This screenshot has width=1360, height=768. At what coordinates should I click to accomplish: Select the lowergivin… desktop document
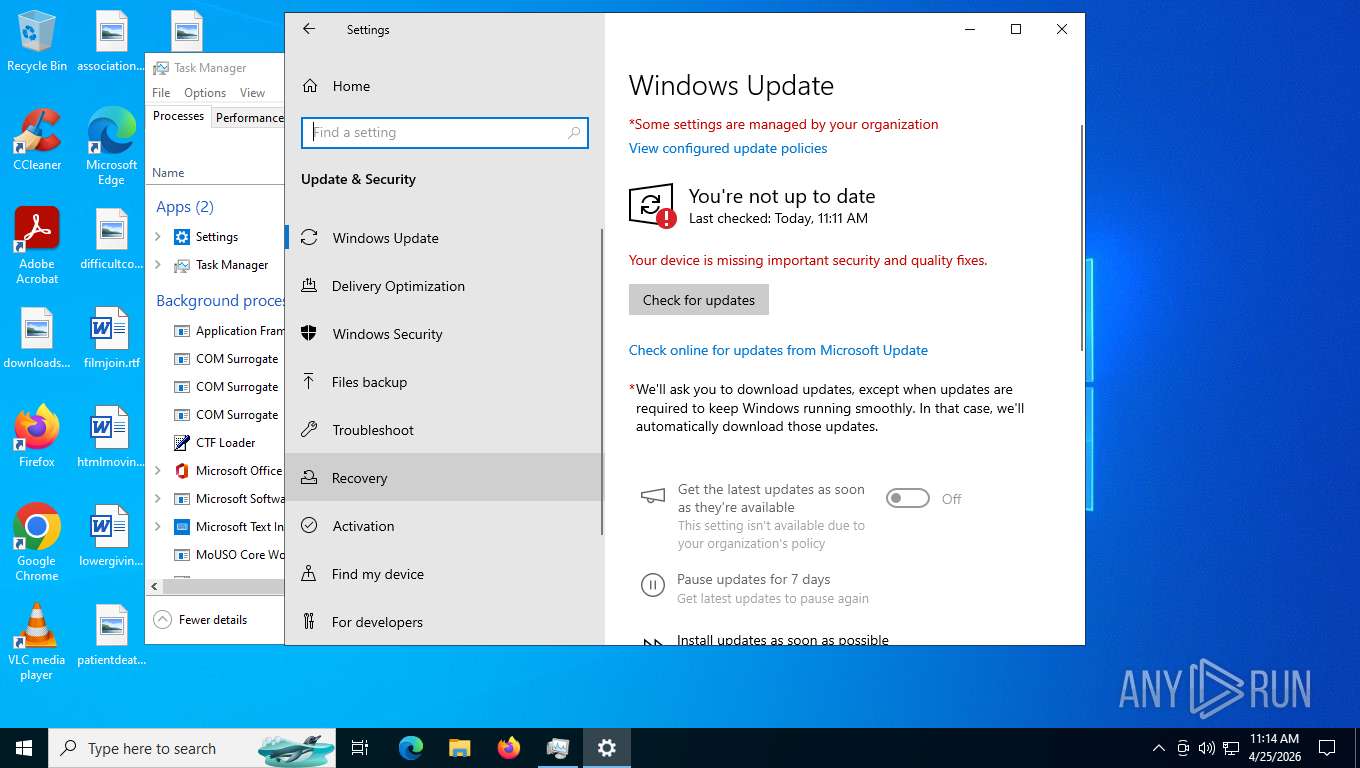[111, 535]
